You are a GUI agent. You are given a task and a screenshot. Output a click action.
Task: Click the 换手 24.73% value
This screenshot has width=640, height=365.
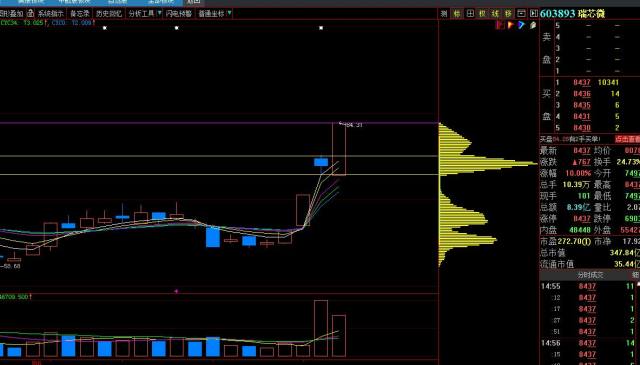pyautogui.click(x=628, y=162)
